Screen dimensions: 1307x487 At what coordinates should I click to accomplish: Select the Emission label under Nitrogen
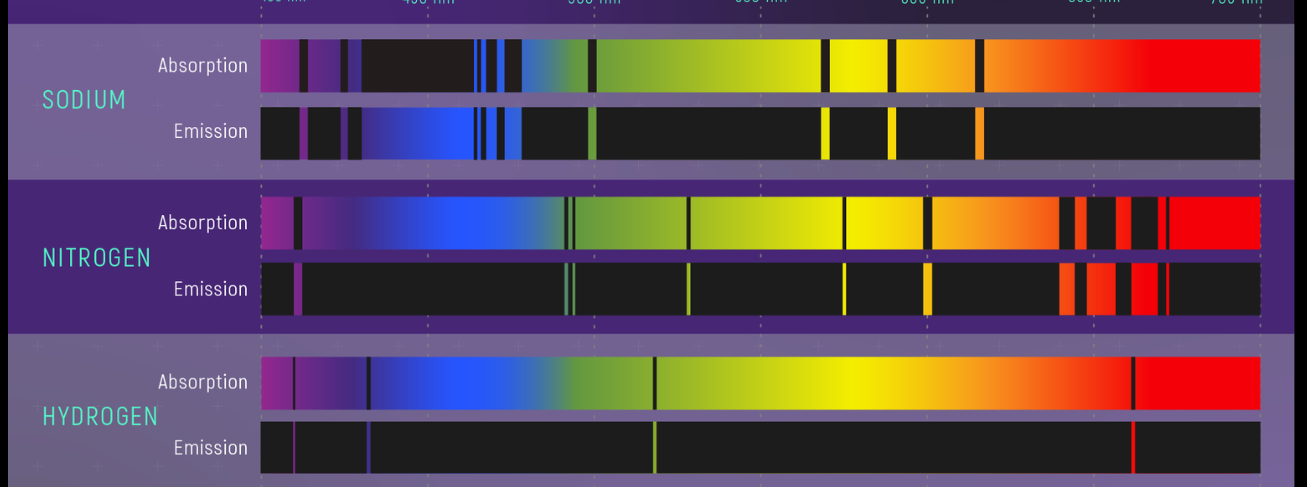(x=210, y=289)
